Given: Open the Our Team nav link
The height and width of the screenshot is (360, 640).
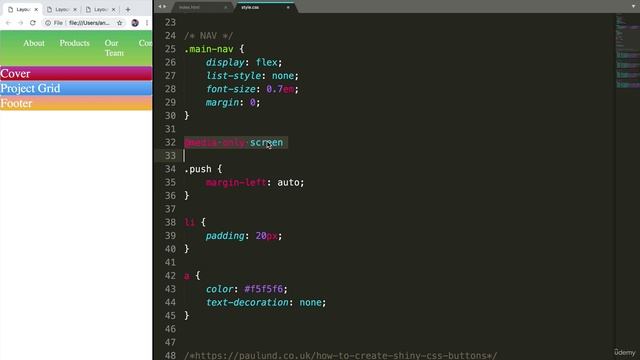Looking at the screenshot, I should 114,48.
